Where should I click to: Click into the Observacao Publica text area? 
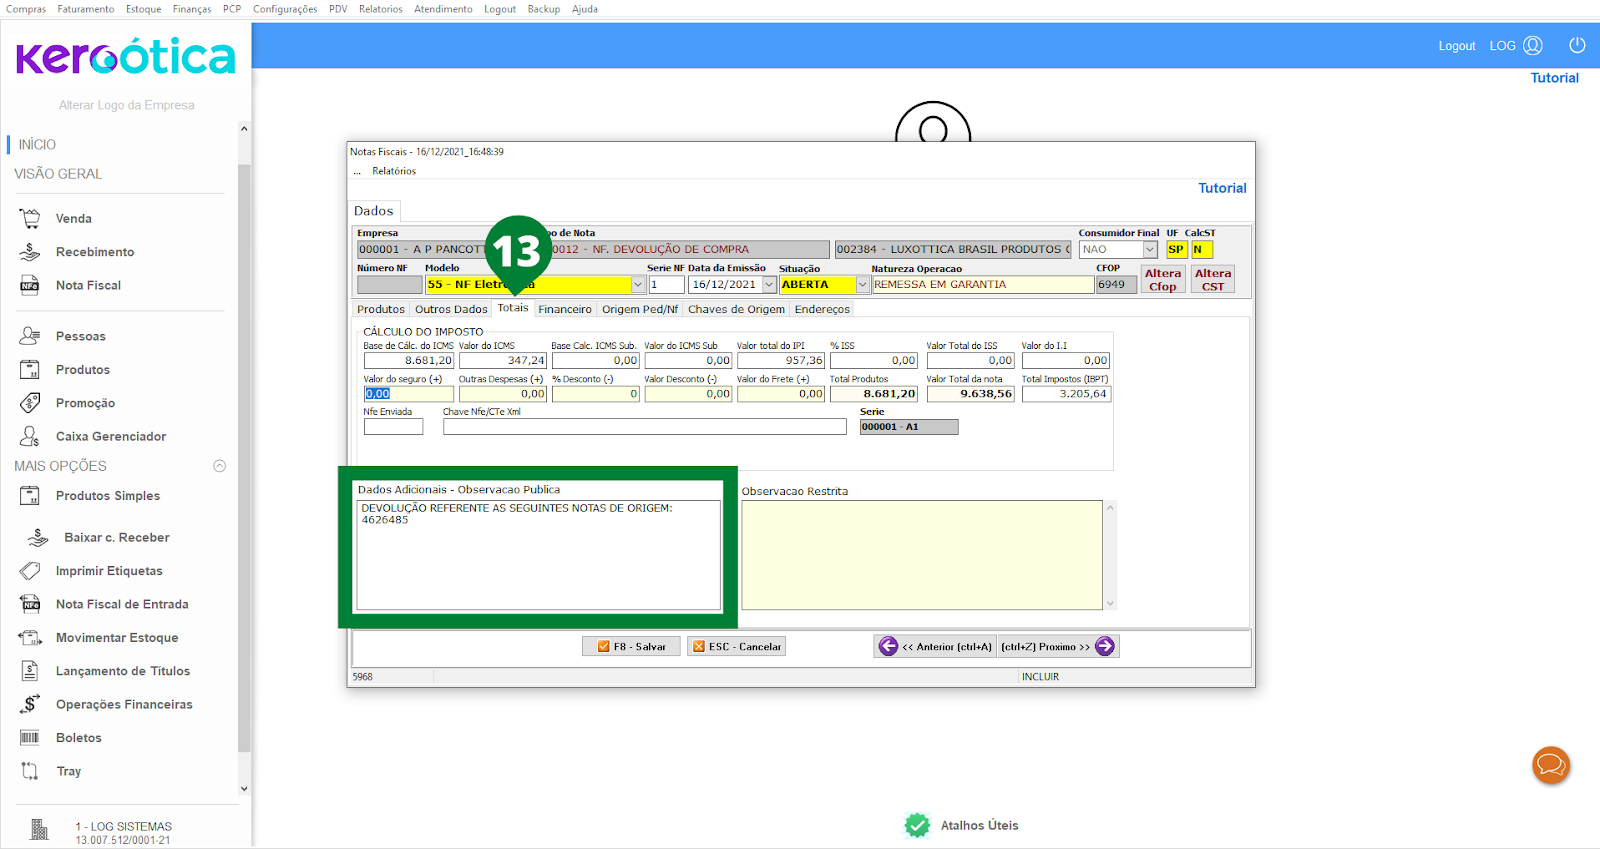point(539,555)
